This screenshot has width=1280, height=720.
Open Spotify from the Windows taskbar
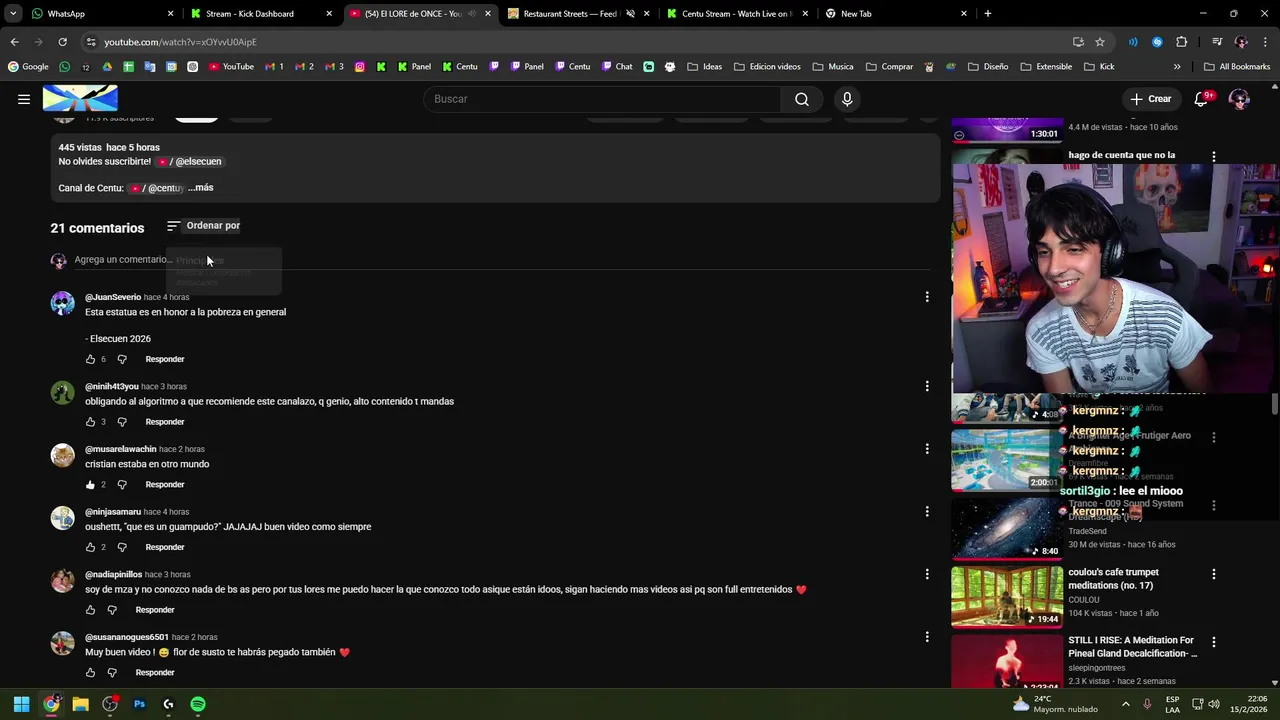coord(198,704)
